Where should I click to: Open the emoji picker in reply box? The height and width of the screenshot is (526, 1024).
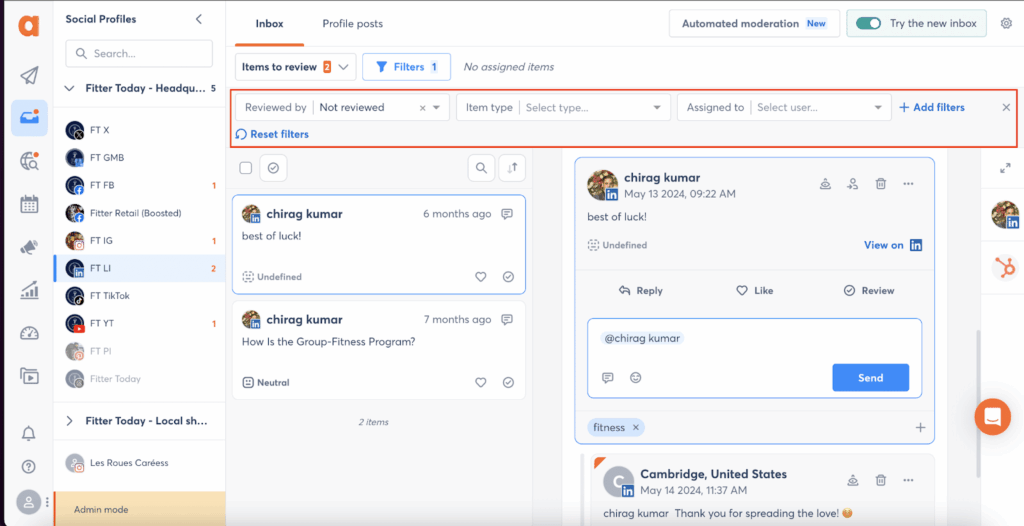tap(635, 378)
